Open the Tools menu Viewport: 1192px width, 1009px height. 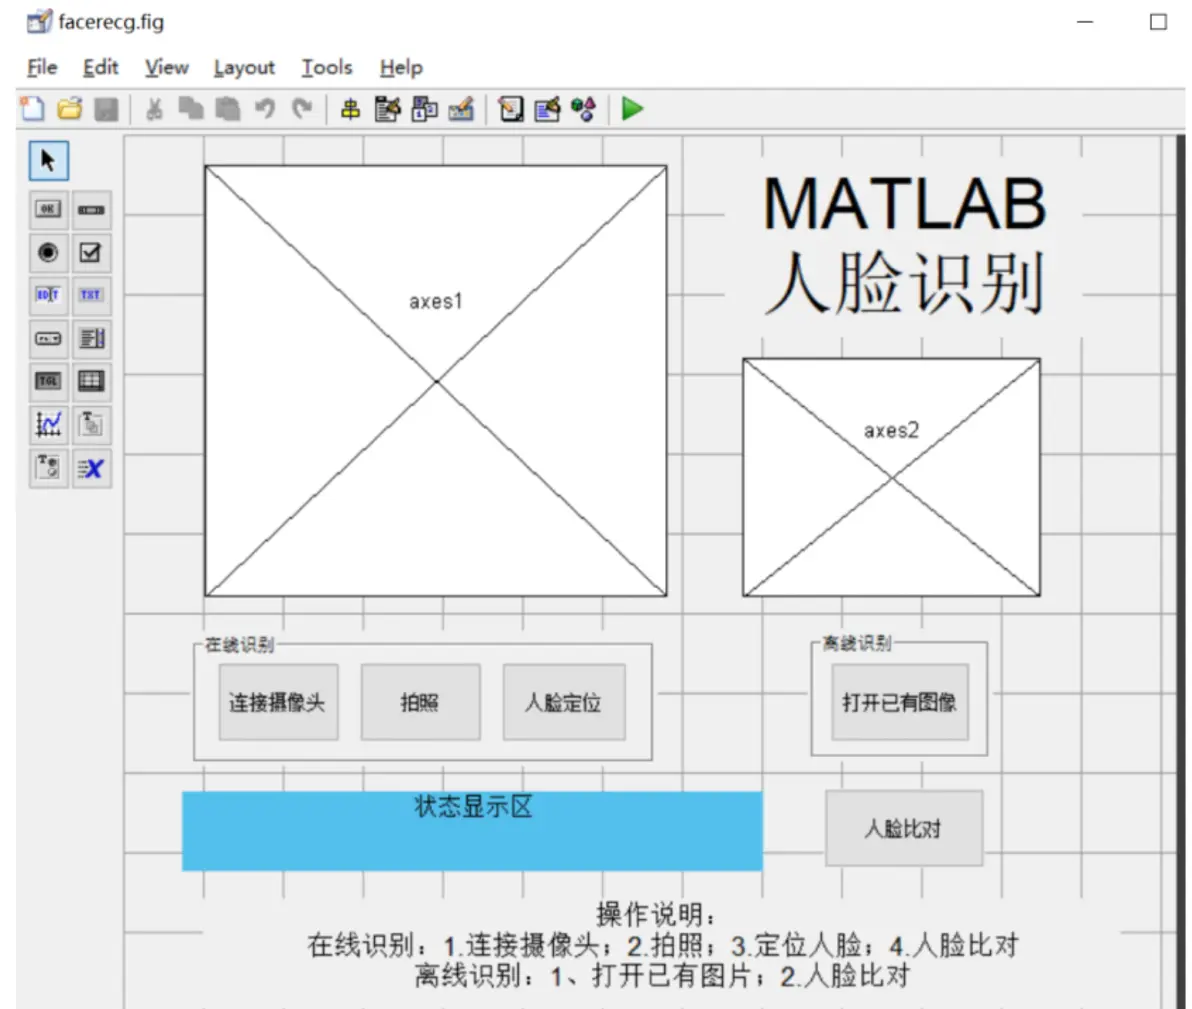(327, 68)
